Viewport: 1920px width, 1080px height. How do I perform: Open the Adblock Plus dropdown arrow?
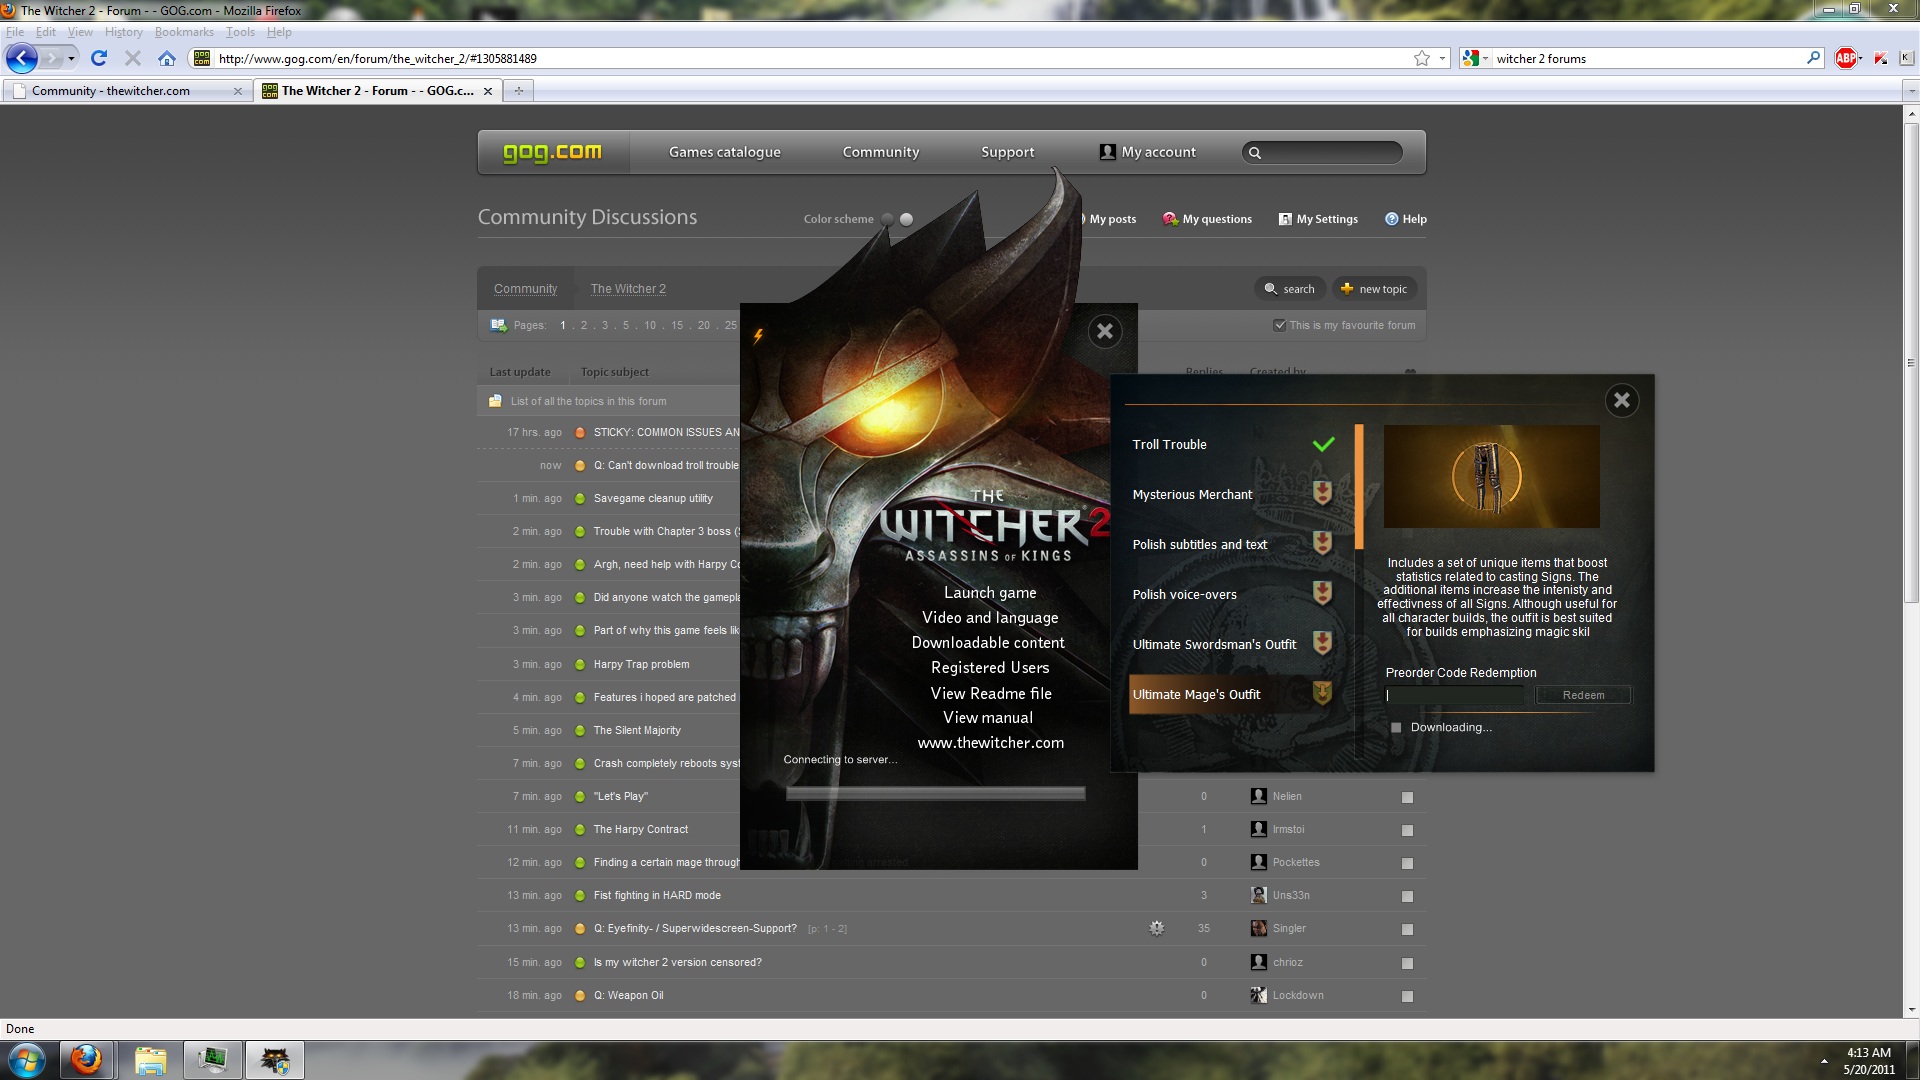[1859, 59]
